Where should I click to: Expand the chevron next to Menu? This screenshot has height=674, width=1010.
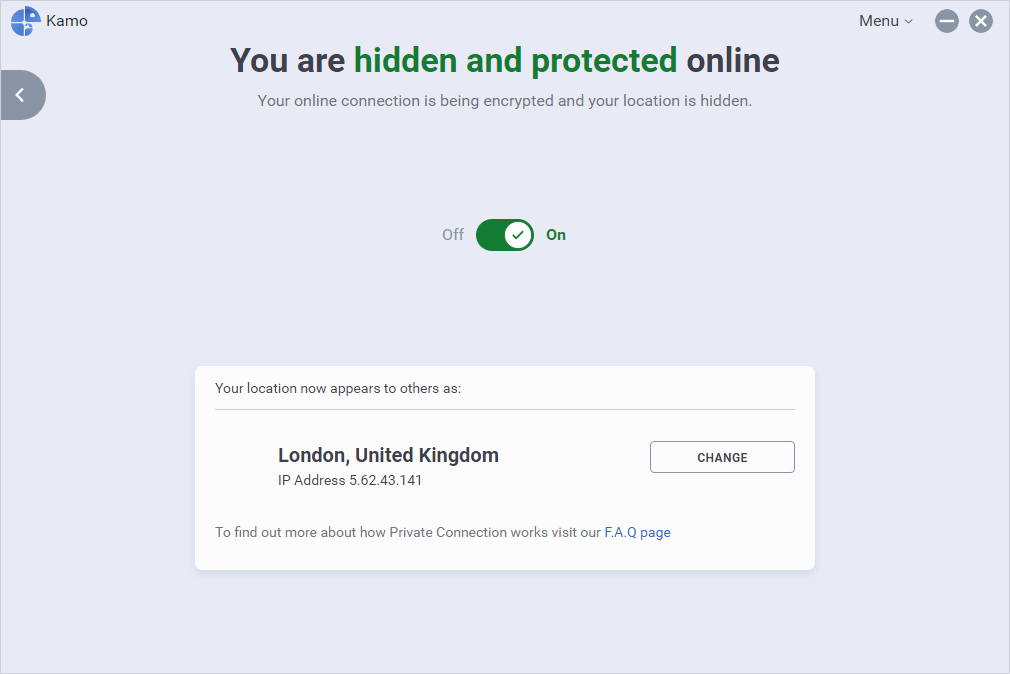(908, 22)
